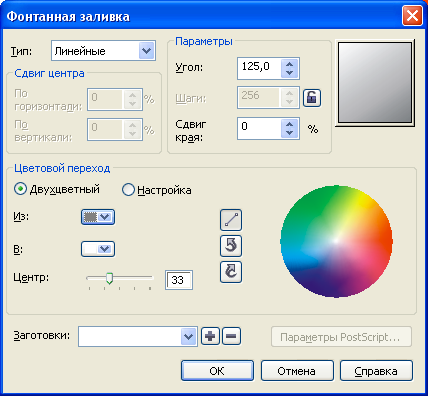Image resolution: width=428 pixels, height=396 pixels.
Task: Increase the Сдвиг края value
Action: 290,124
